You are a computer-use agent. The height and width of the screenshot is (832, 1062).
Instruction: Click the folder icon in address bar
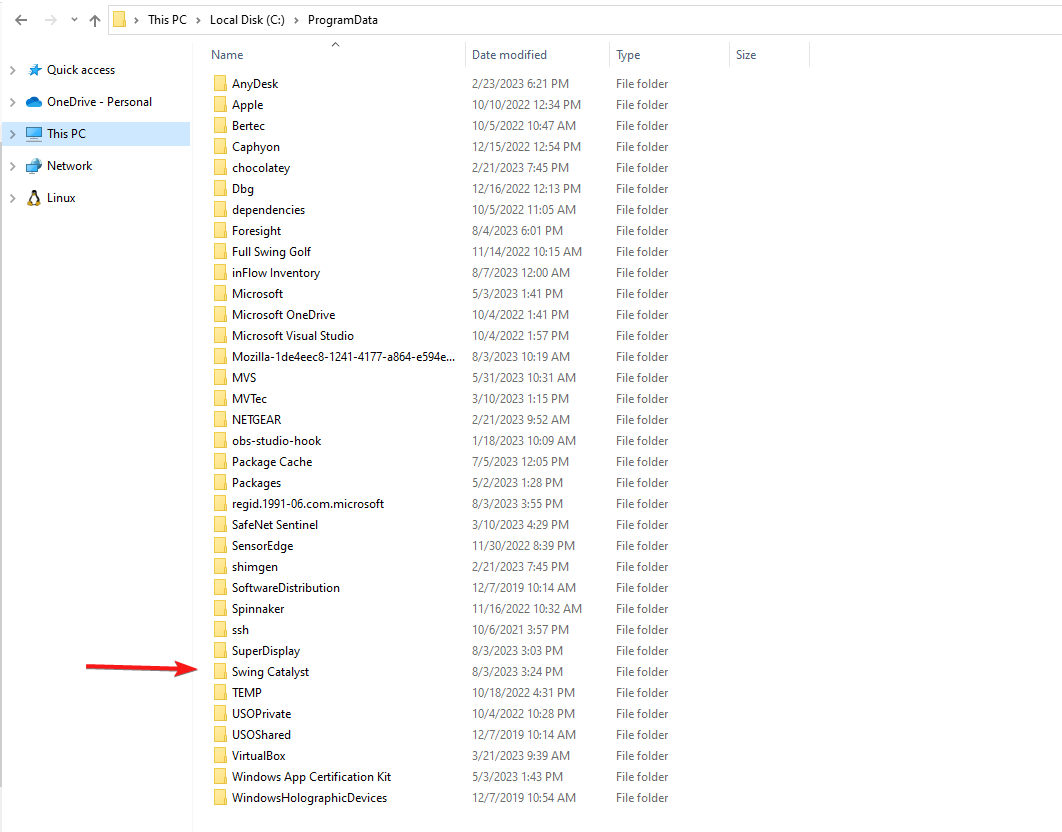pos(119,20)
